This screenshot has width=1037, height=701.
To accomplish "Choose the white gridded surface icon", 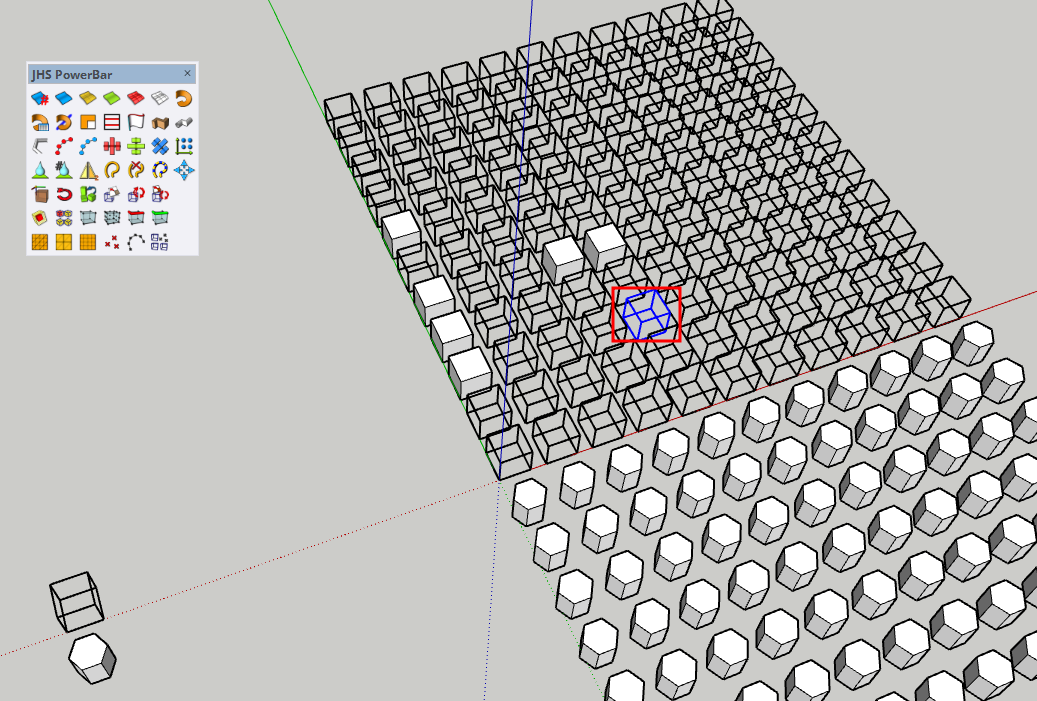I will coord(159,99).
